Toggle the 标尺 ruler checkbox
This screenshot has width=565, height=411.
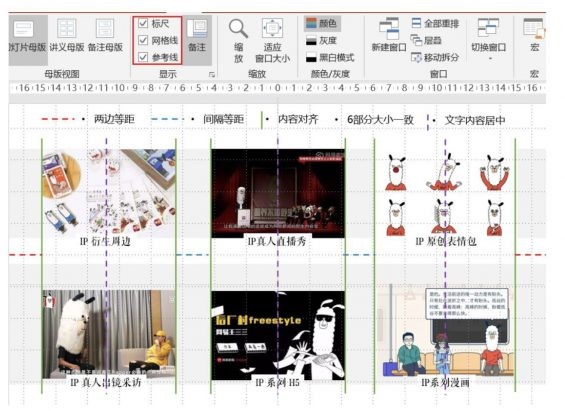(x=143, y=23)
